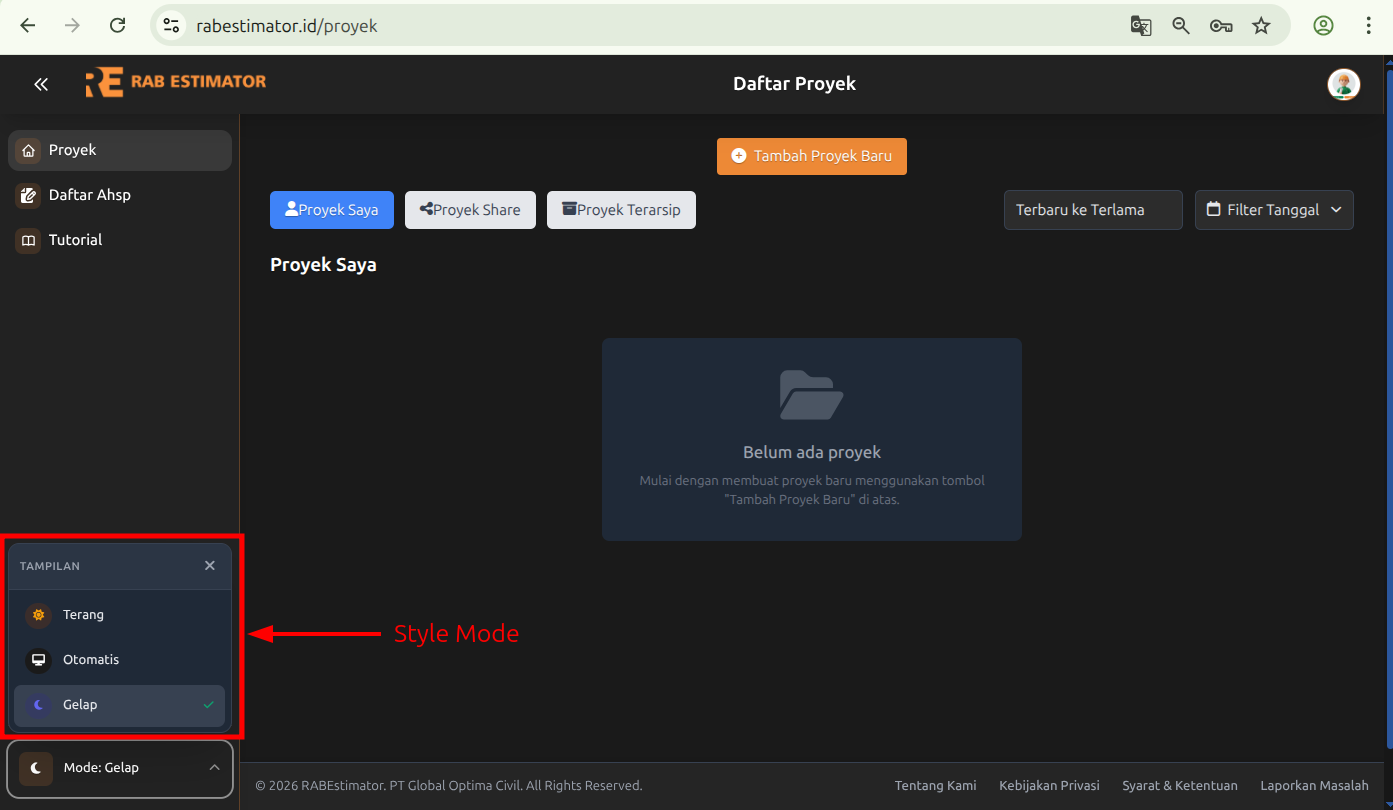The height and width of the screenshot is (810, 1393).
Task: Open Kebijakan Privasi footer link
Action: (x=1049, y=786)
